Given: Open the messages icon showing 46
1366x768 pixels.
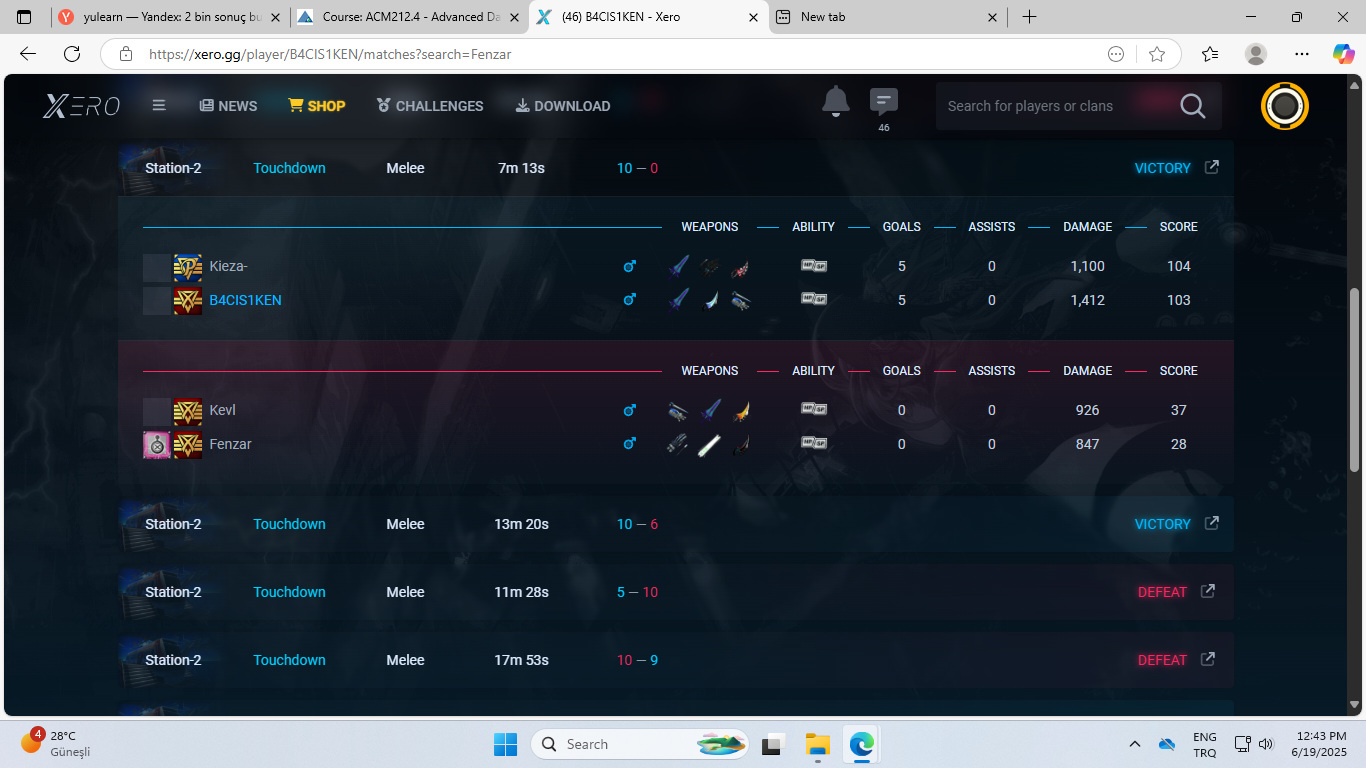Looking at the screenshot, I should 883,102.
